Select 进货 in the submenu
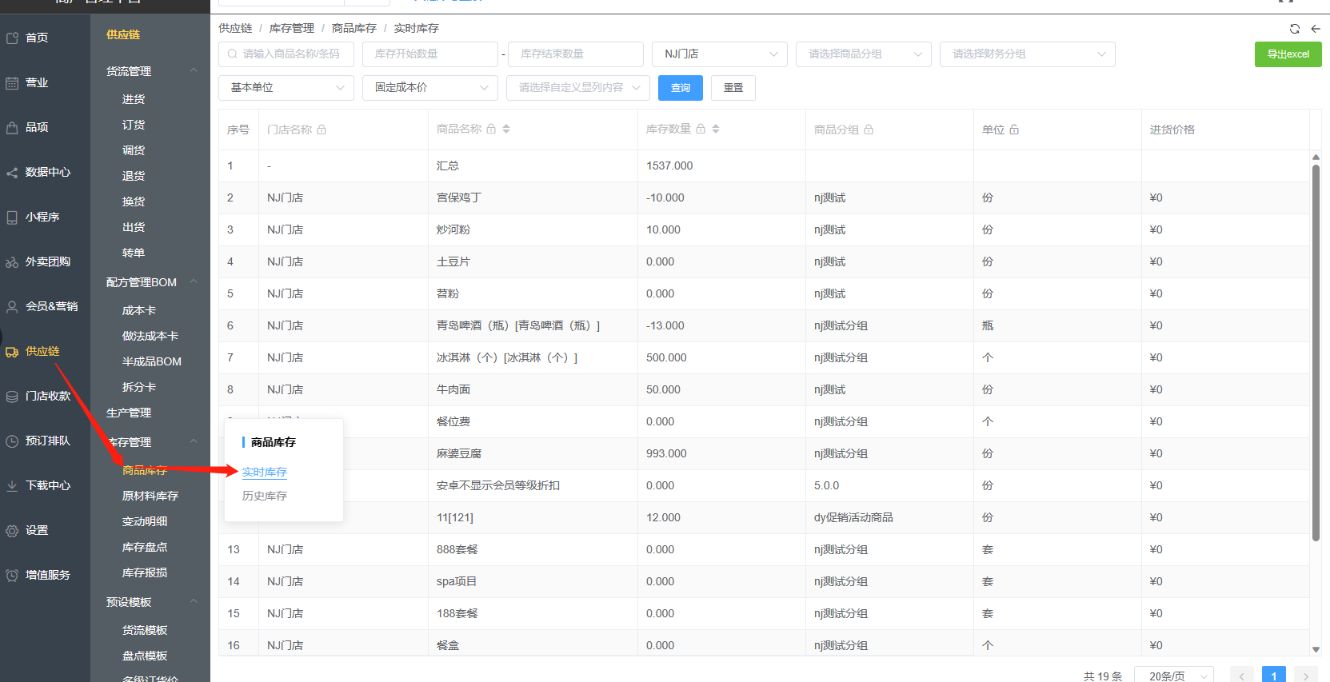Screen dimensions: 1330x682 133,99
